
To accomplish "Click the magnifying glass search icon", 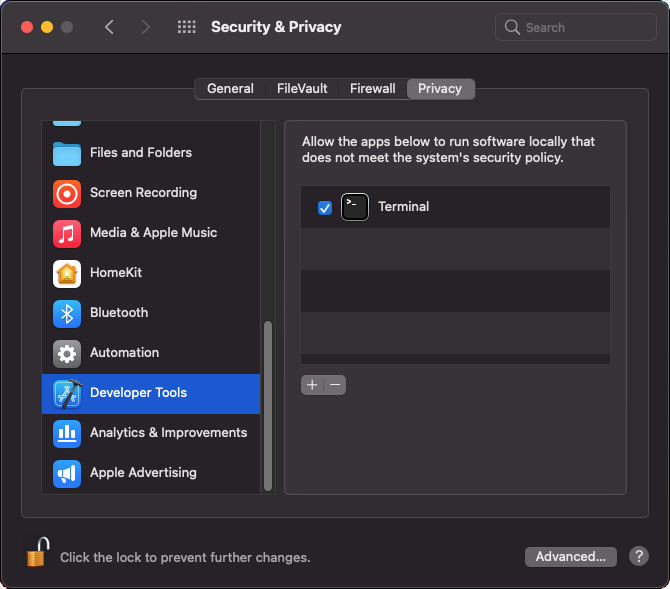I will [512, 27].
